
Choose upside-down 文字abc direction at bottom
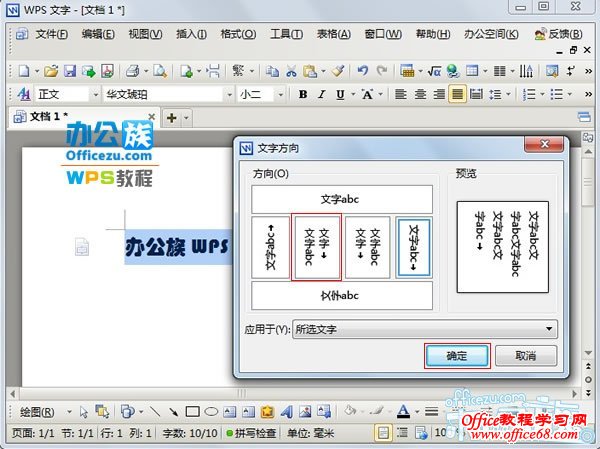[342, 296]
